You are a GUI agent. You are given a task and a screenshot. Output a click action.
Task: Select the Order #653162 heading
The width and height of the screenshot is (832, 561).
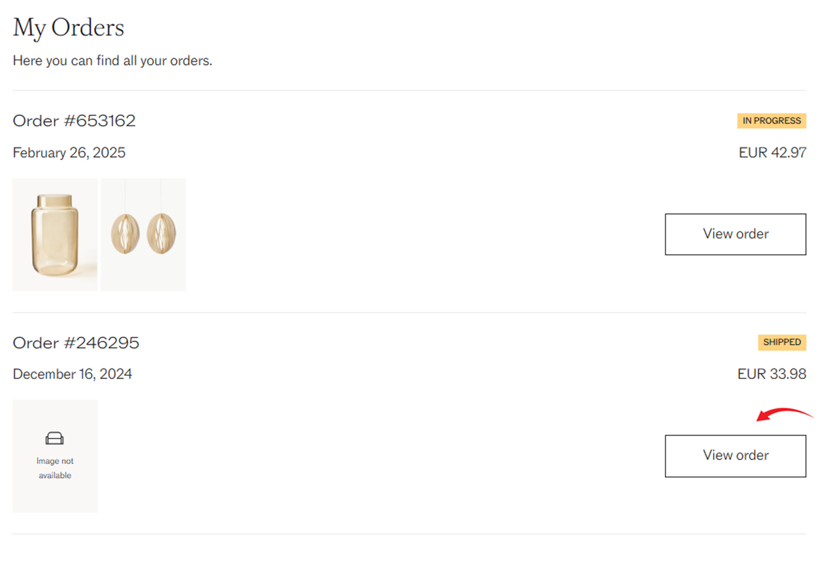74,121
